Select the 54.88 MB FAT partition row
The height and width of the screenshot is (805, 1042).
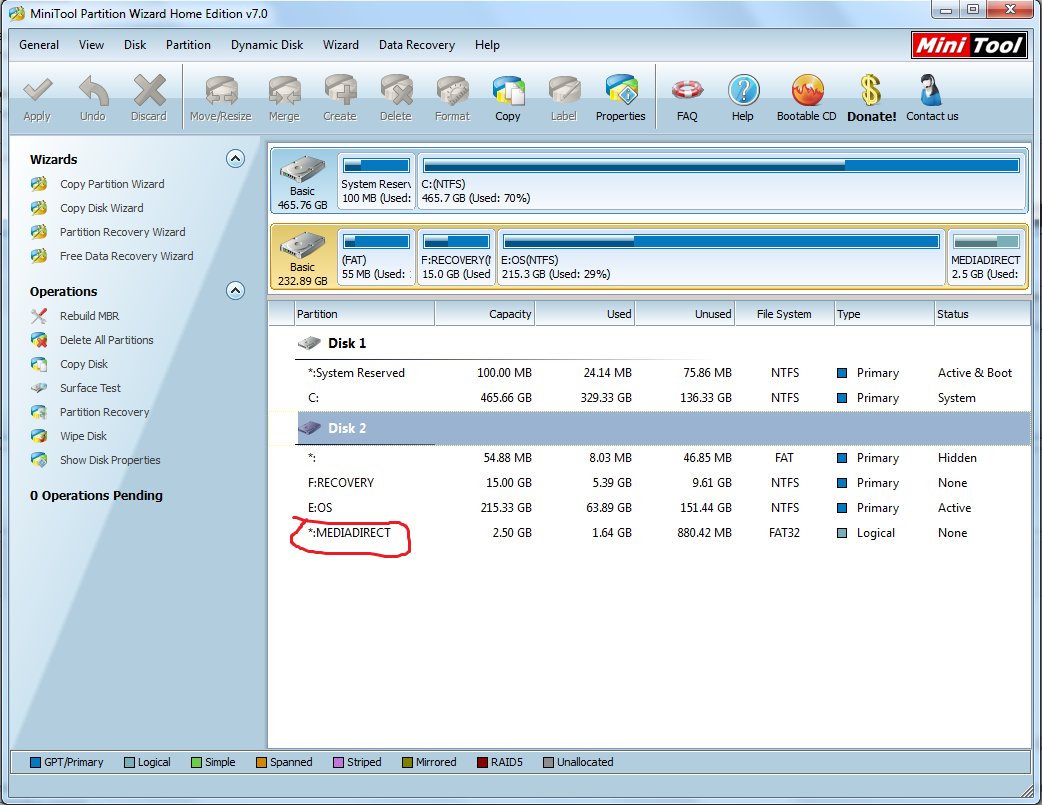[x=649, y=458]
